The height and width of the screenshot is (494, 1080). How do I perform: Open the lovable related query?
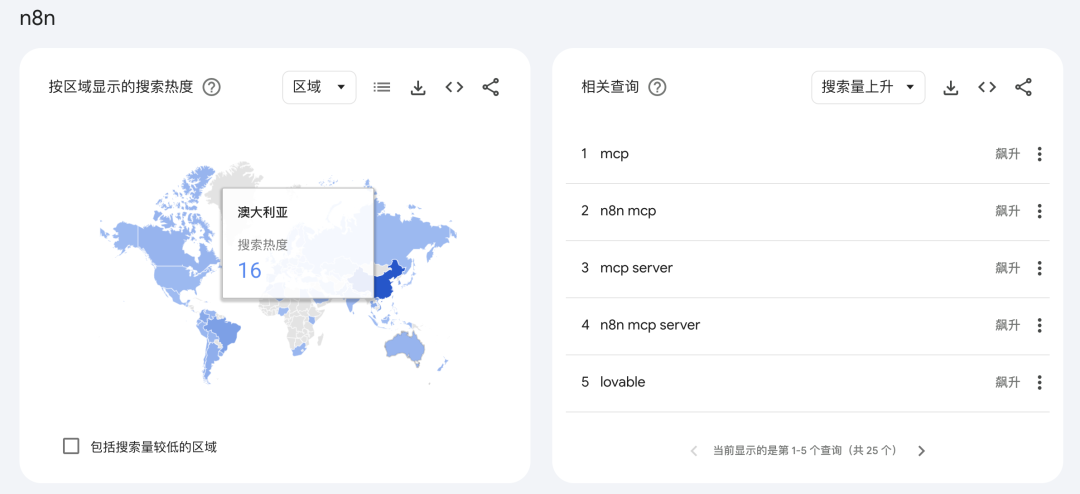click(623, 382)
